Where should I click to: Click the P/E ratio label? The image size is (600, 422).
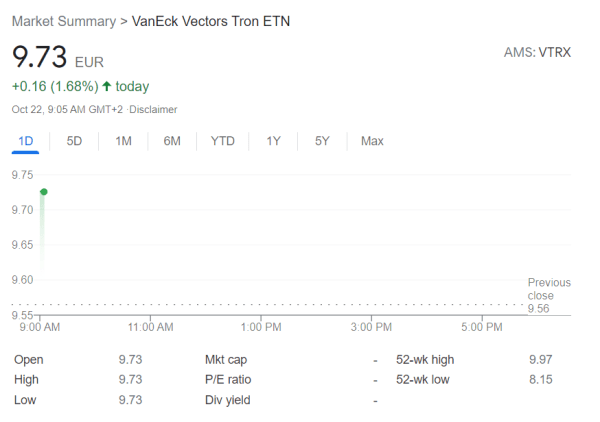226,380
